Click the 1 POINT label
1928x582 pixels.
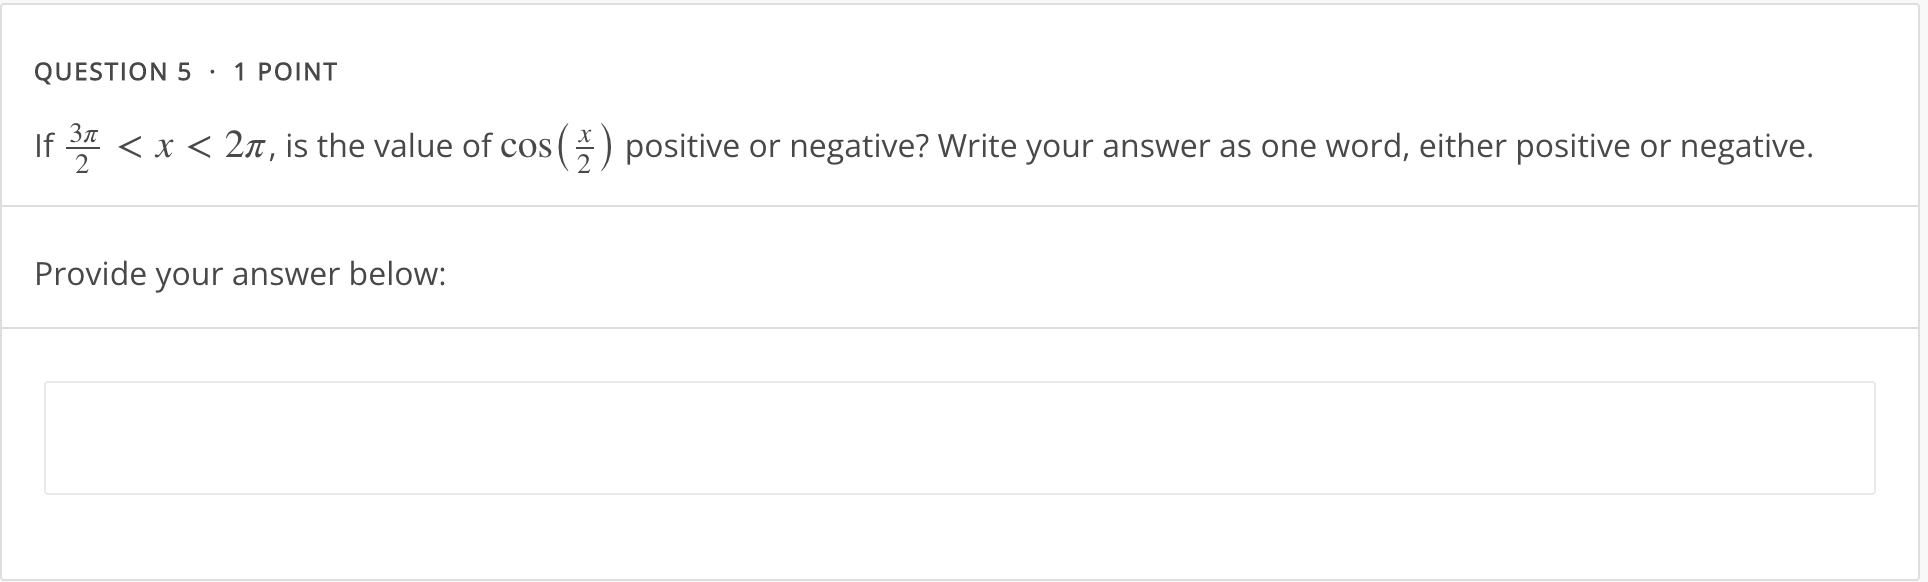coord(284,71)
